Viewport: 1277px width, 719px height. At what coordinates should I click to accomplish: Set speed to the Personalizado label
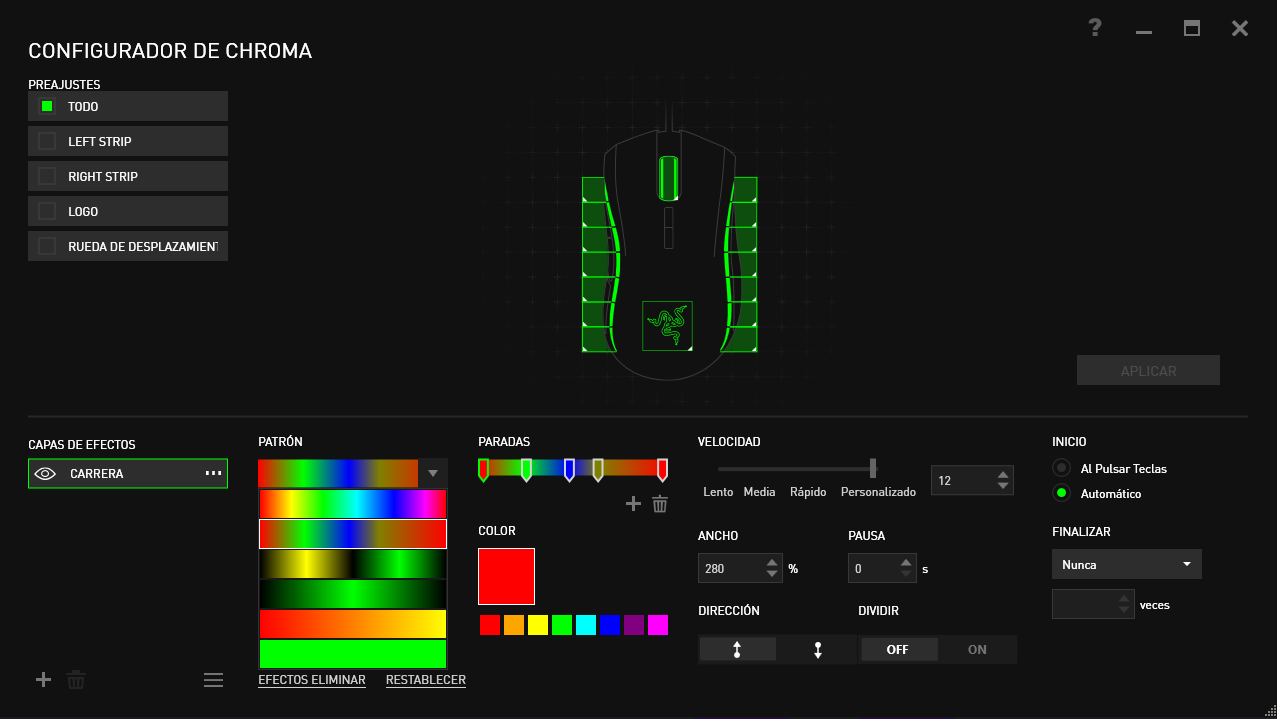click(878, 492)
